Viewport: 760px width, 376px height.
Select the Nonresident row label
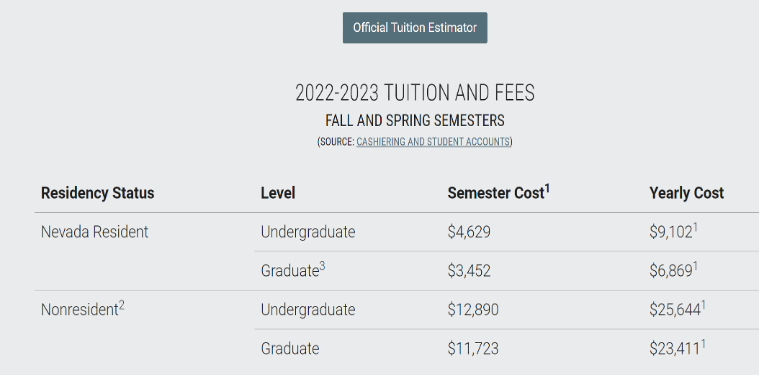point(80,310)
